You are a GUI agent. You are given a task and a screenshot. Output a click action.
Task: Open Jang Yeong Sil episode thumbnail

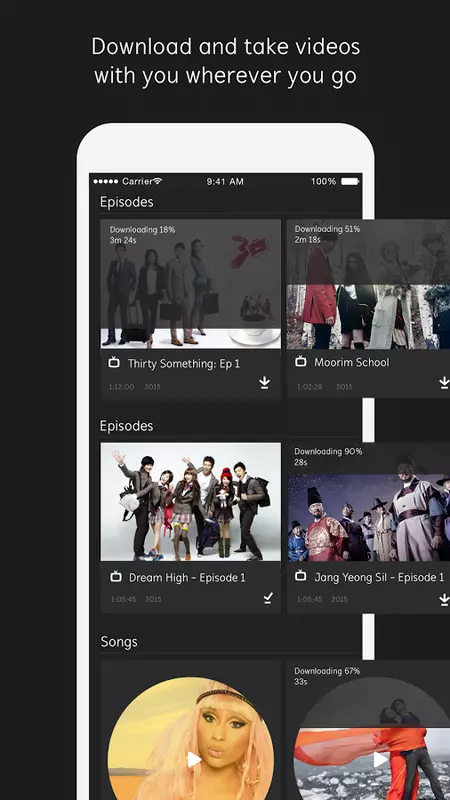(368, 502)
